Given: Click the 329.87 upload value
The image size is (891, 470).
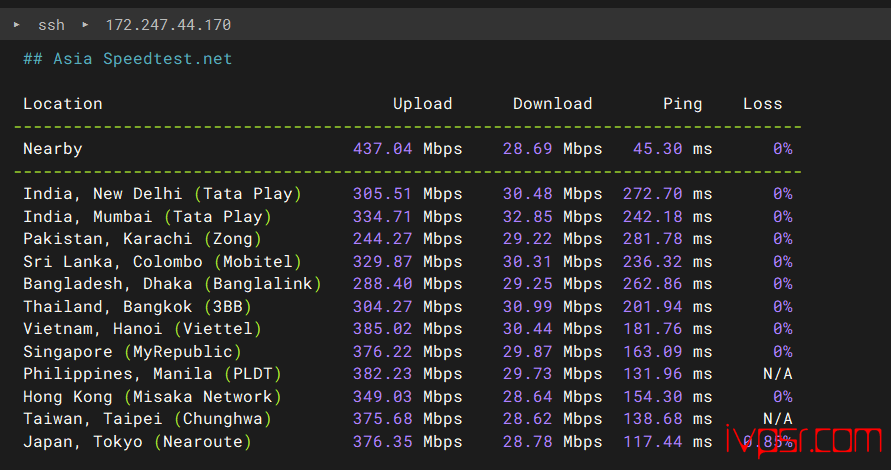Looking at the screenshot, I should [x=382, y=261].
